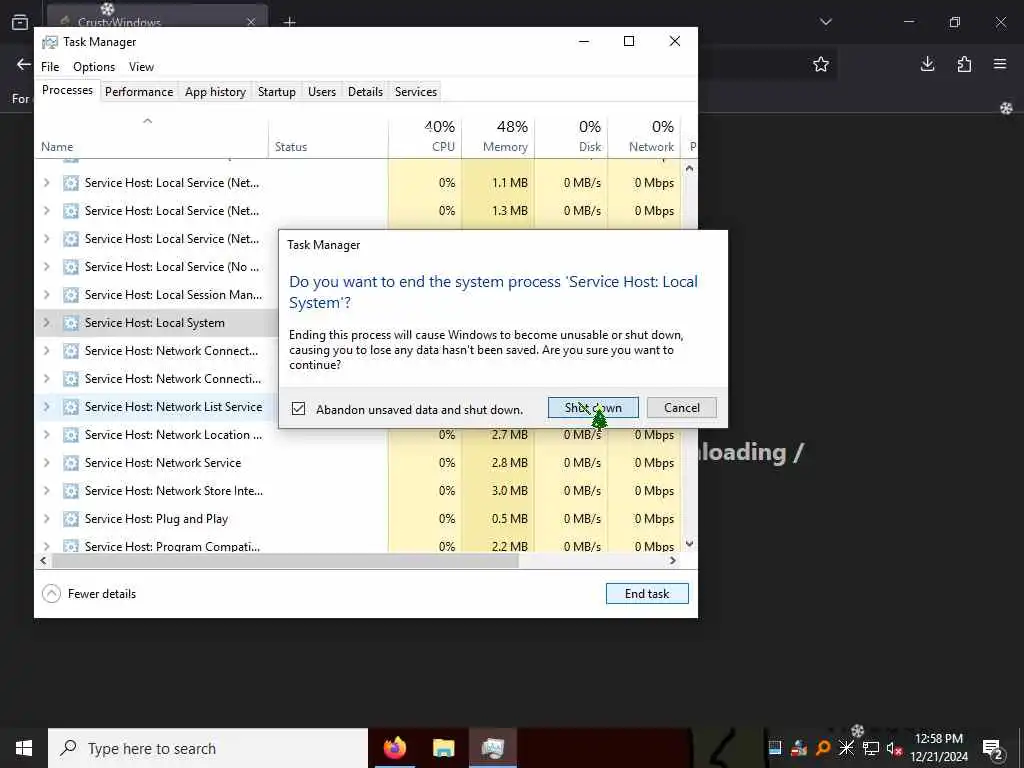Open the File menu in Task Manager
The height and width of the screenshot is (768, 1024).
(50, 67)
